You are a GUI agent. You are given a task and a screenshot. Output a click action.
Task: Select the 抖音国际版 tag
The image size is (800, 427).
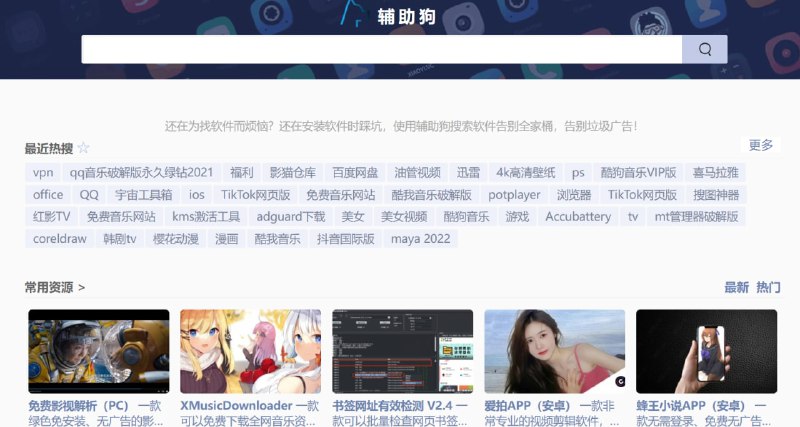(345, 238)
